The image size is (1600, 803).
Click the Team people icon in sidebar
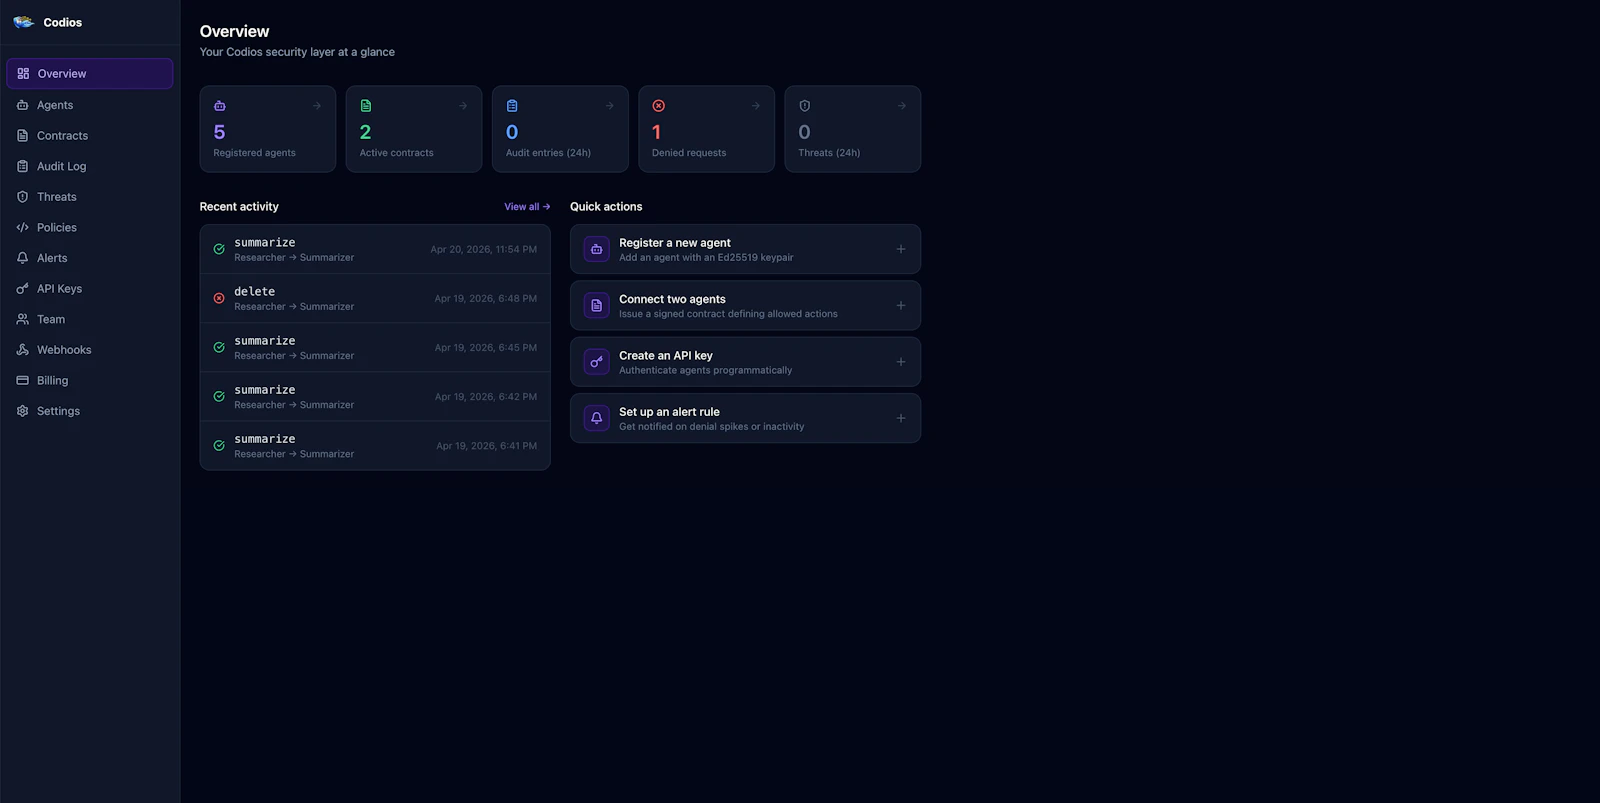22,319
